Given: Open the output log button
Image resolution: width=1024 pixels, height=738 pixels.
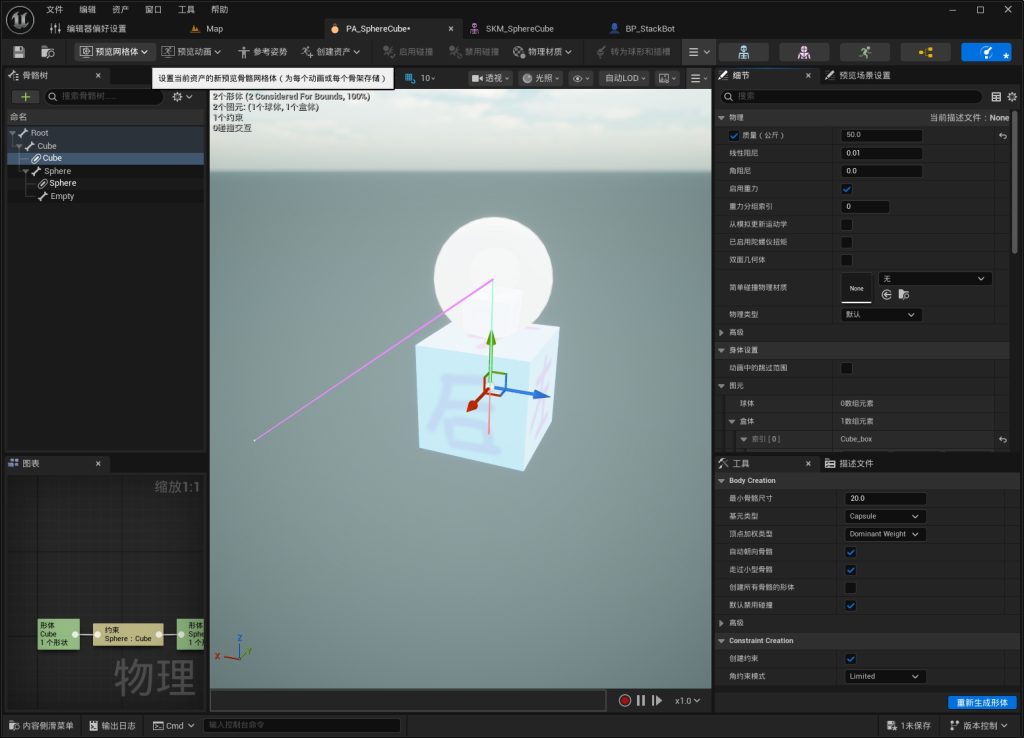Looking at the screenshot, I should point(112,725).
